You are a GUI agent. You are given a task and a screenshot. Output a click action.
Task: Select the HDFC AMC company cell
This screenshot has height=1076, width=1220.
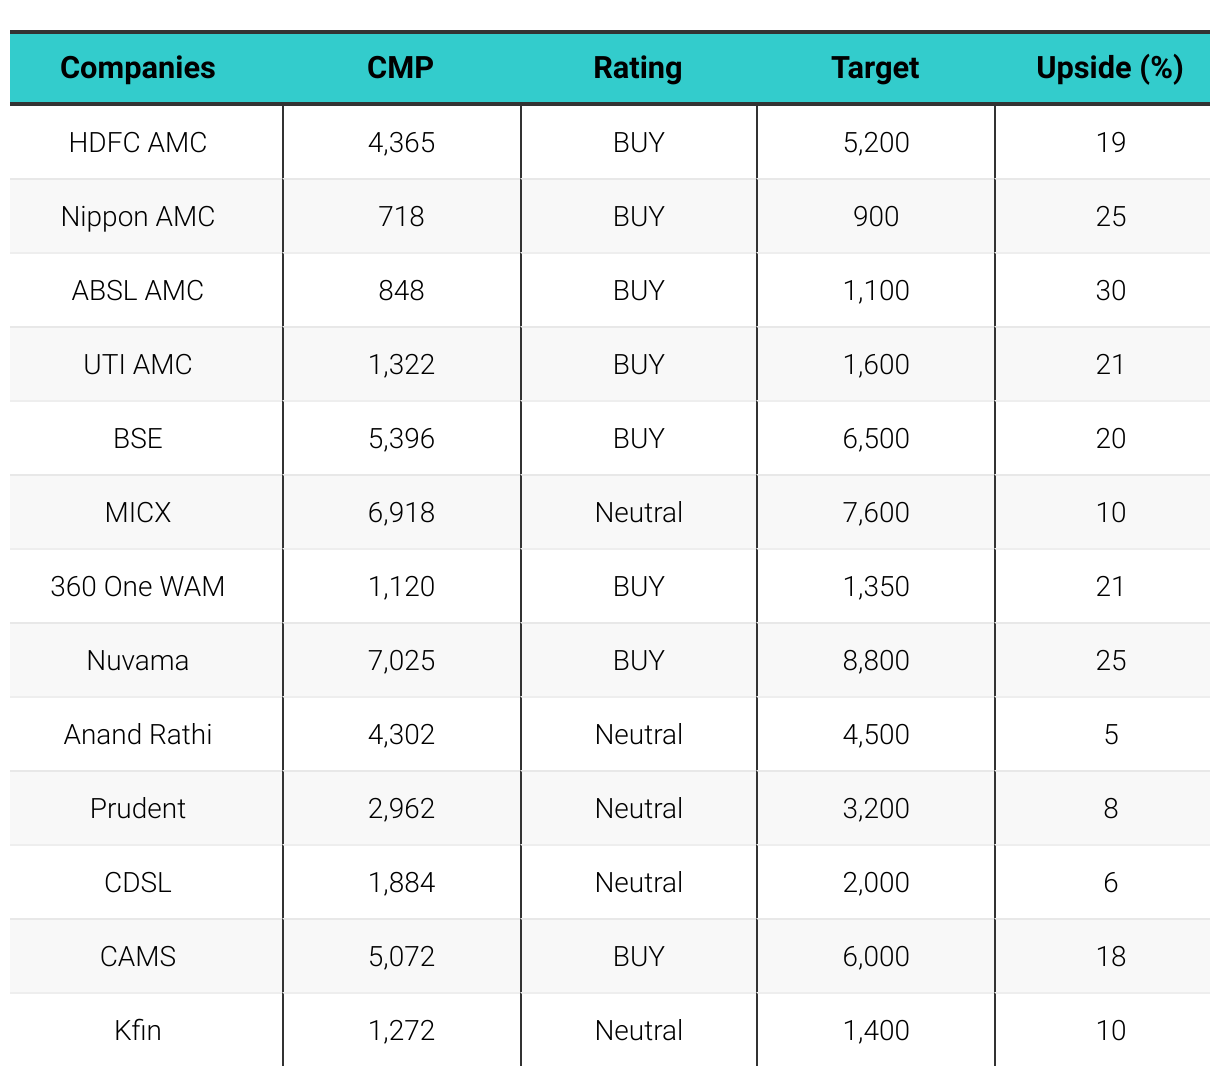(x=138, y=143)
